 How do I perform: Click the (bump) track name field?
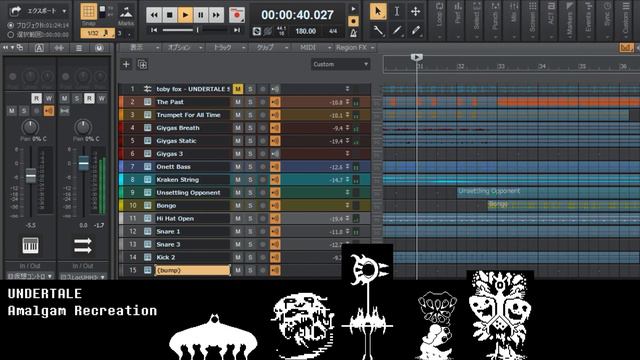click(x=192, y=270)
